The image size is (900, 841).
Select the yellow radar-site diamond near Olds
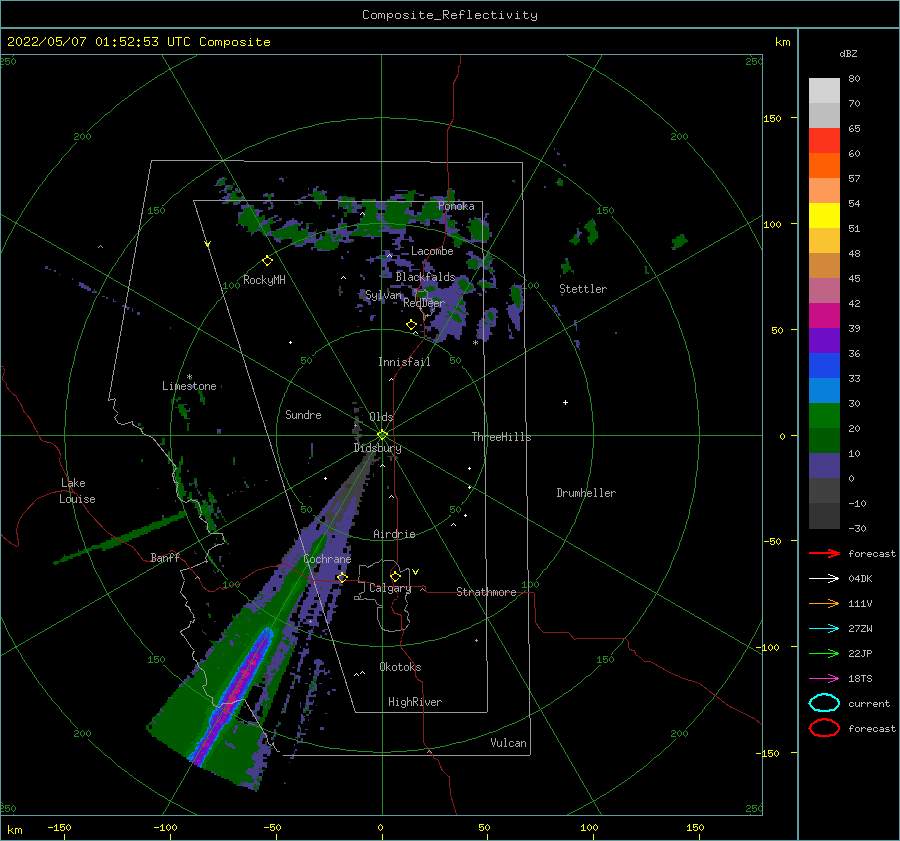point(382,435)
